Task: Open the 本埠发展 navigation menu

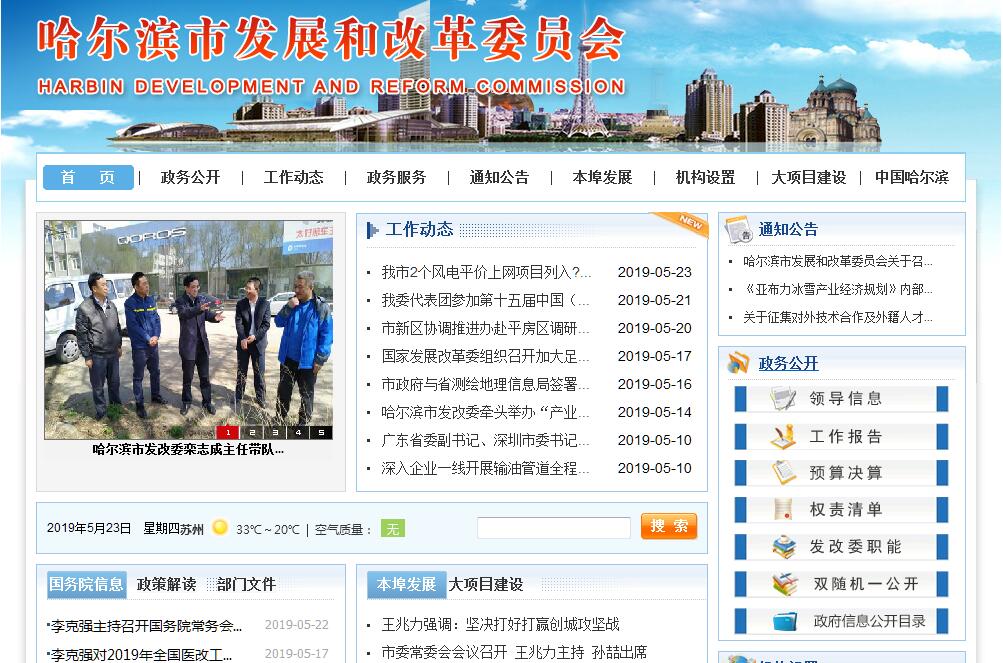Action: click(603, 177)
